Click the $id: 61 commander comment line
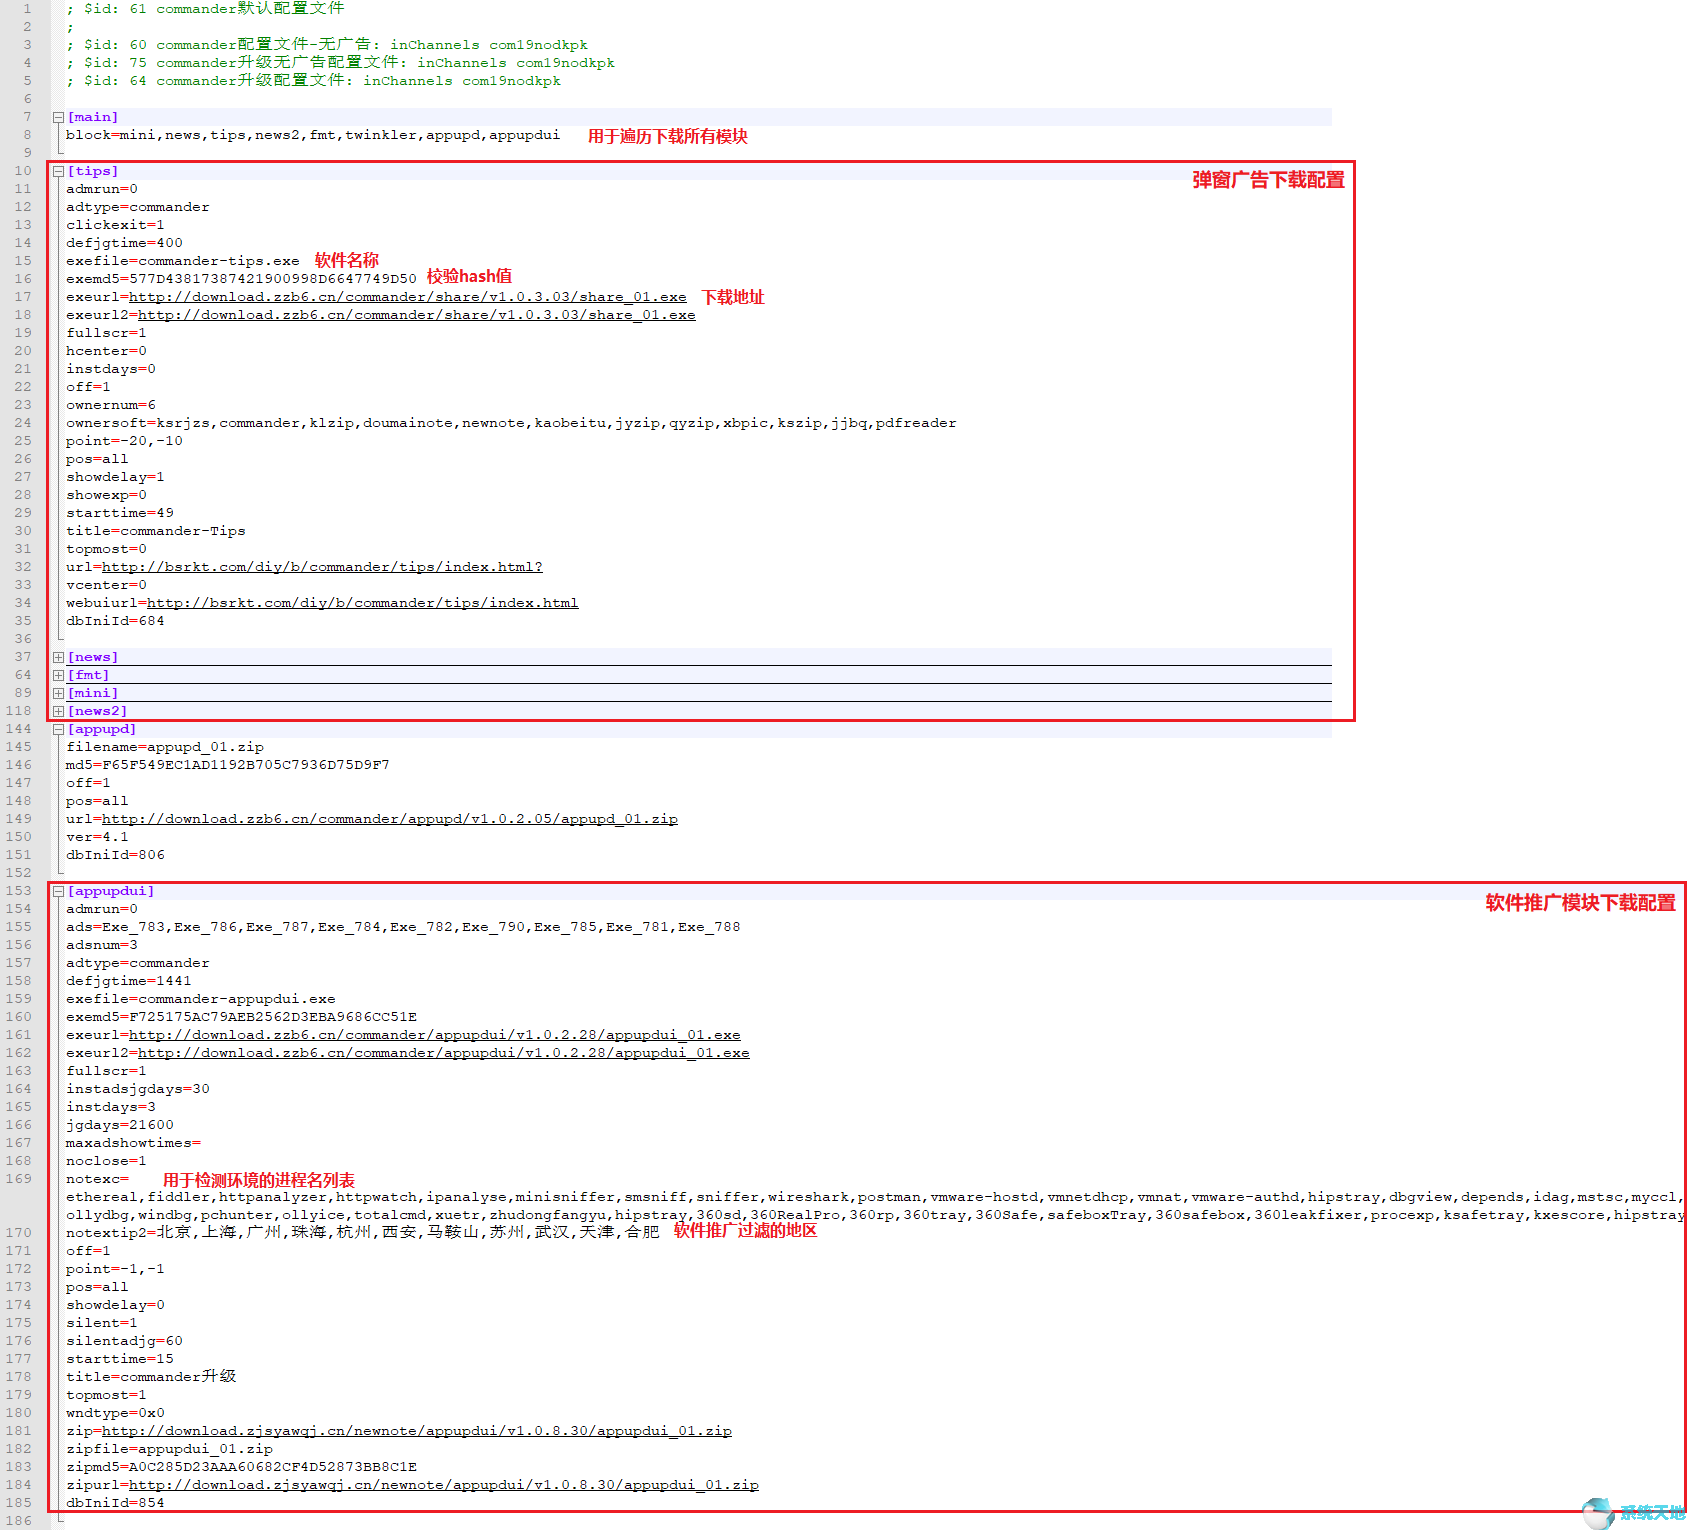 pos(205,9)
